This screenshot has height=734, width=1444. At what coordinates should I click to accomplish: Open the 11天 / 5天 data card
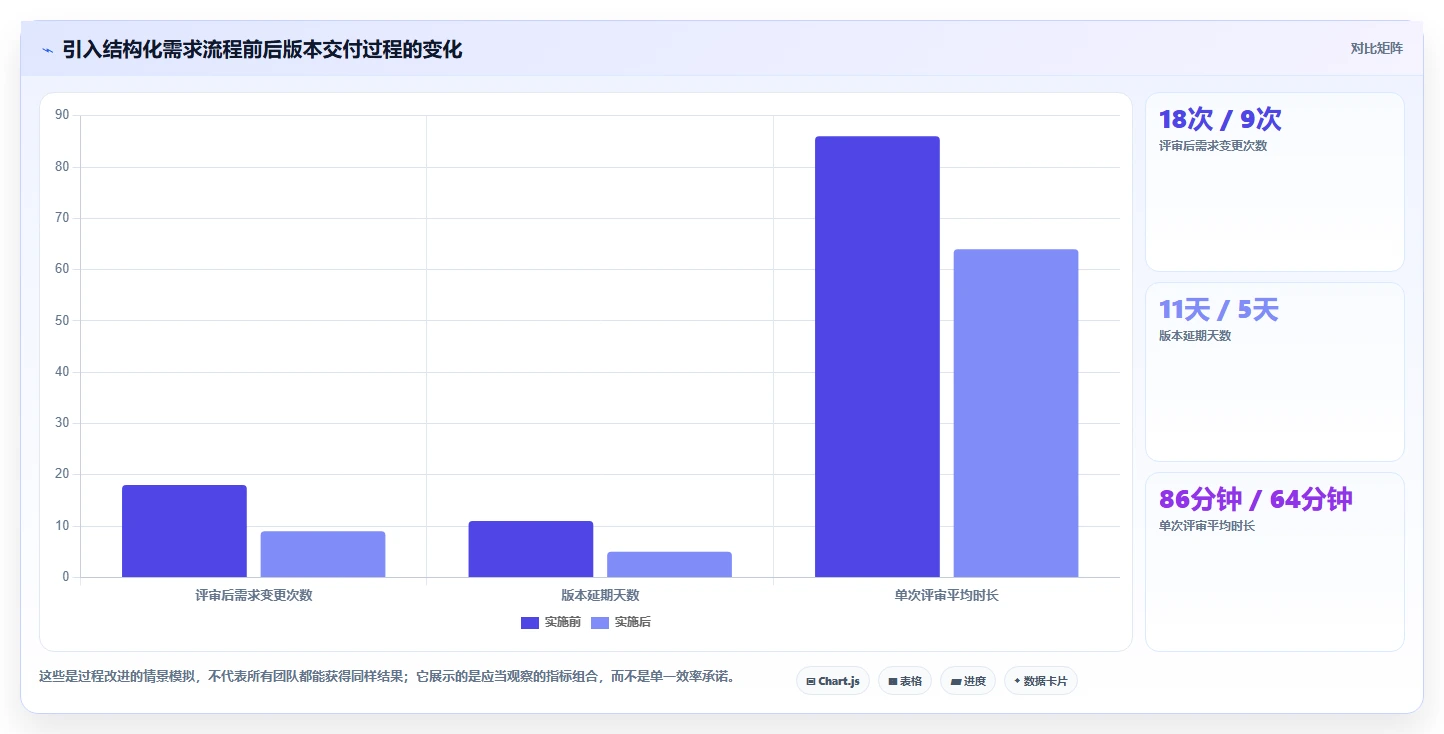(1275, 372)
